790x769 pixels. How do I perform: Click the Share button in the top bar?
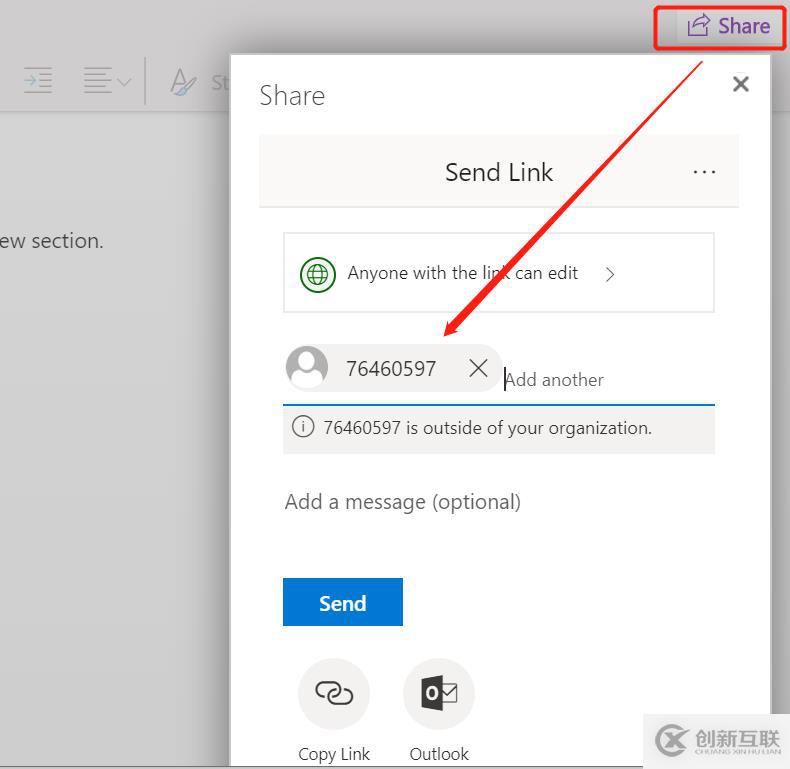(729, 26)
